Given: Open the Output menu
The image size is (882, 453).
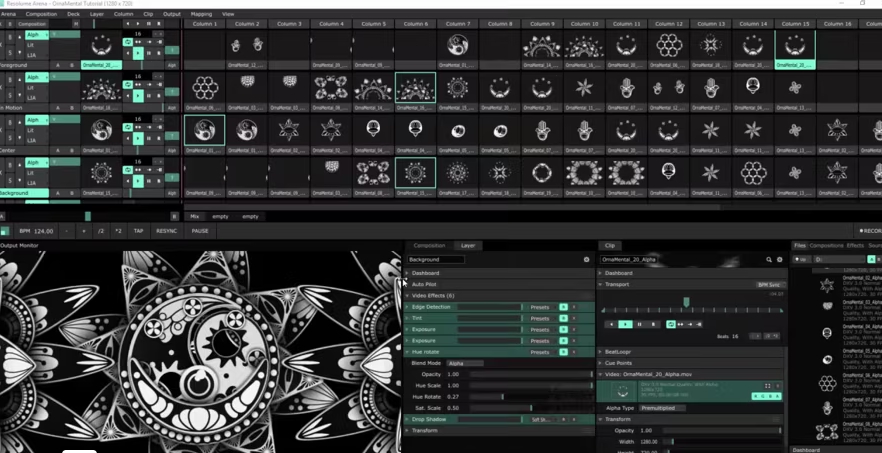Looking at the screenshot, I should coord(172,14).
